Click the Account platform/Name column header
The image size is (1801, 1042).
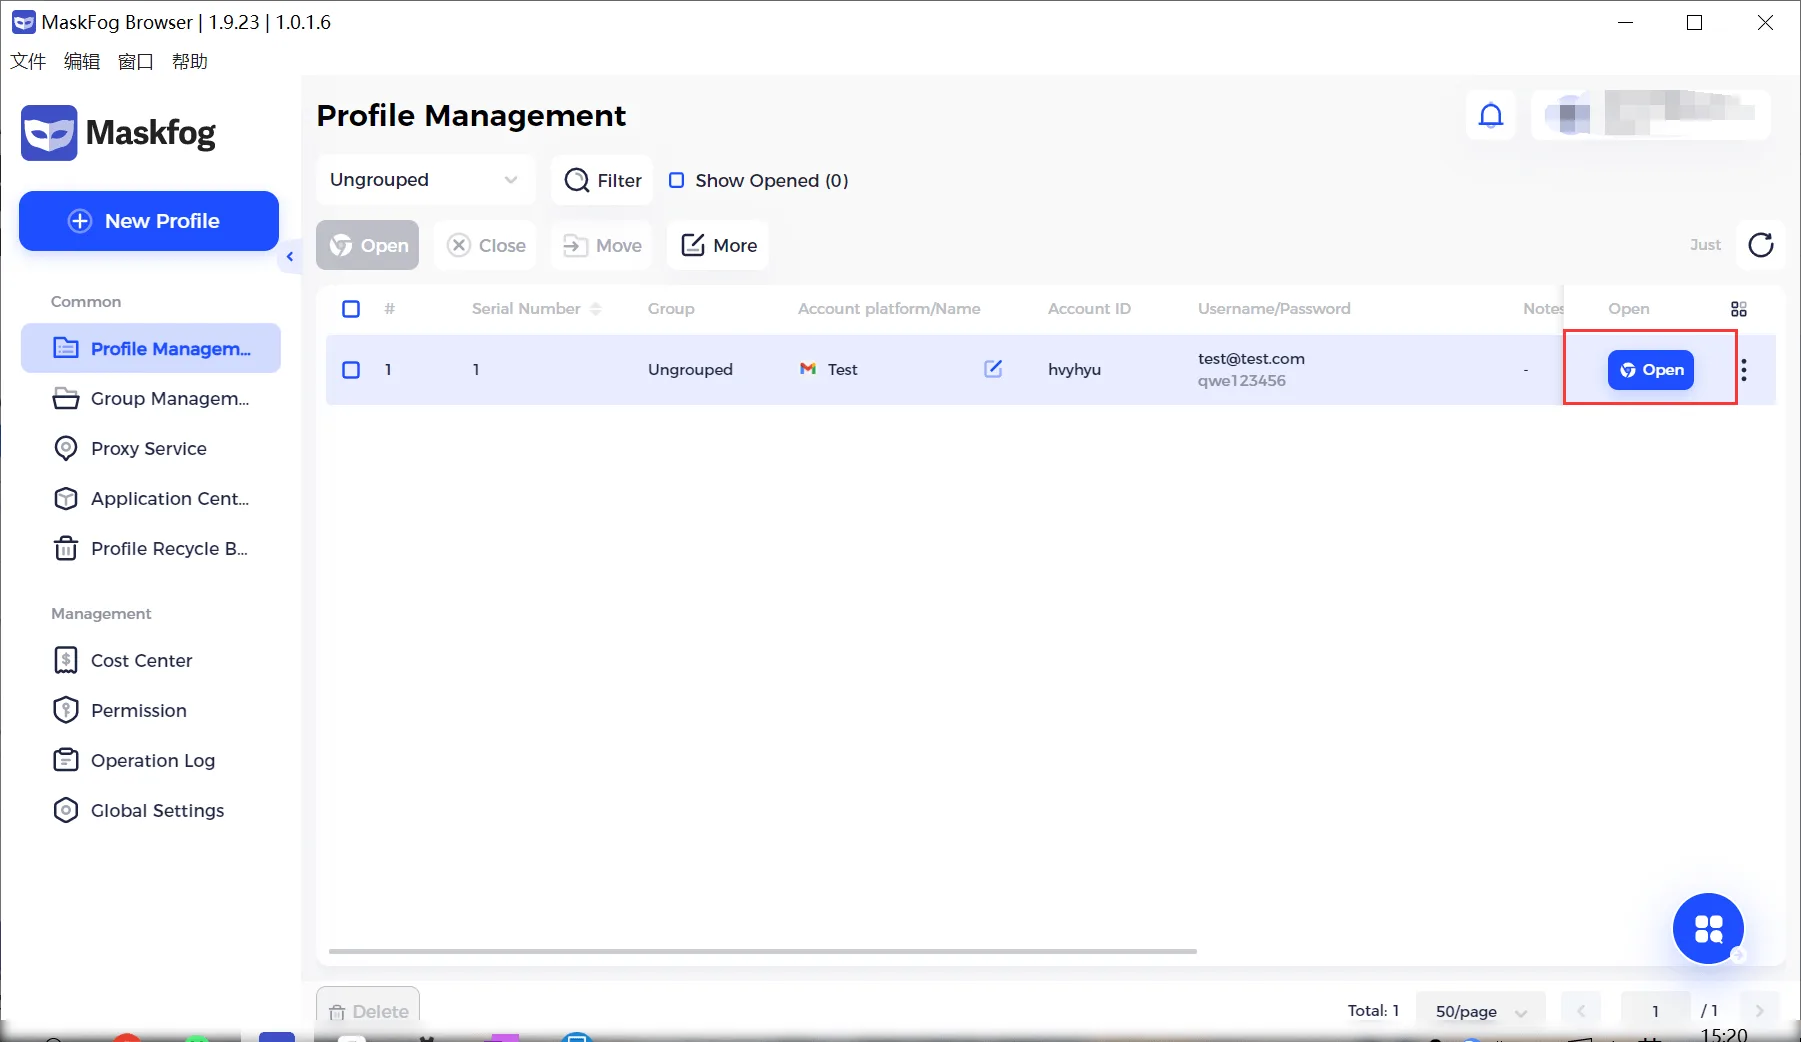[889, 309]
